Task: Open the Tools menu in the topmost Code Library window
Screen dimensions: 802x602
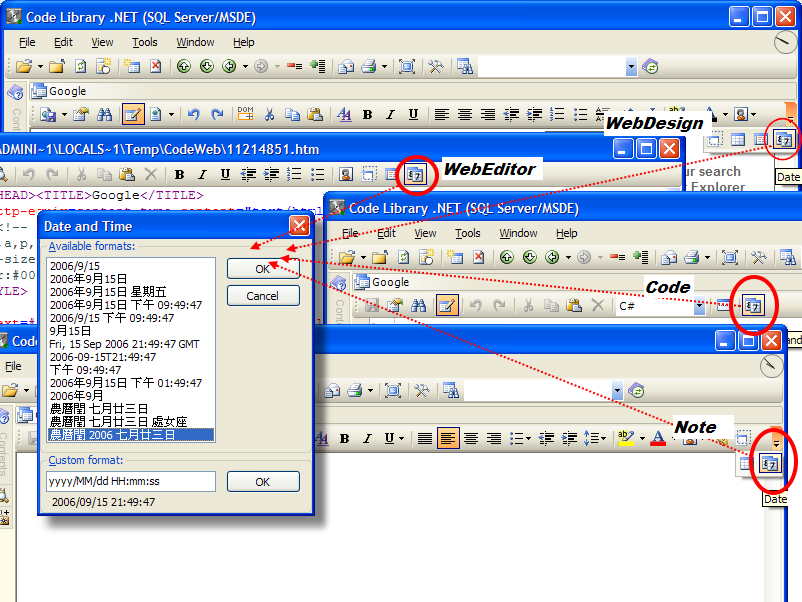Action: coord(144,42)
